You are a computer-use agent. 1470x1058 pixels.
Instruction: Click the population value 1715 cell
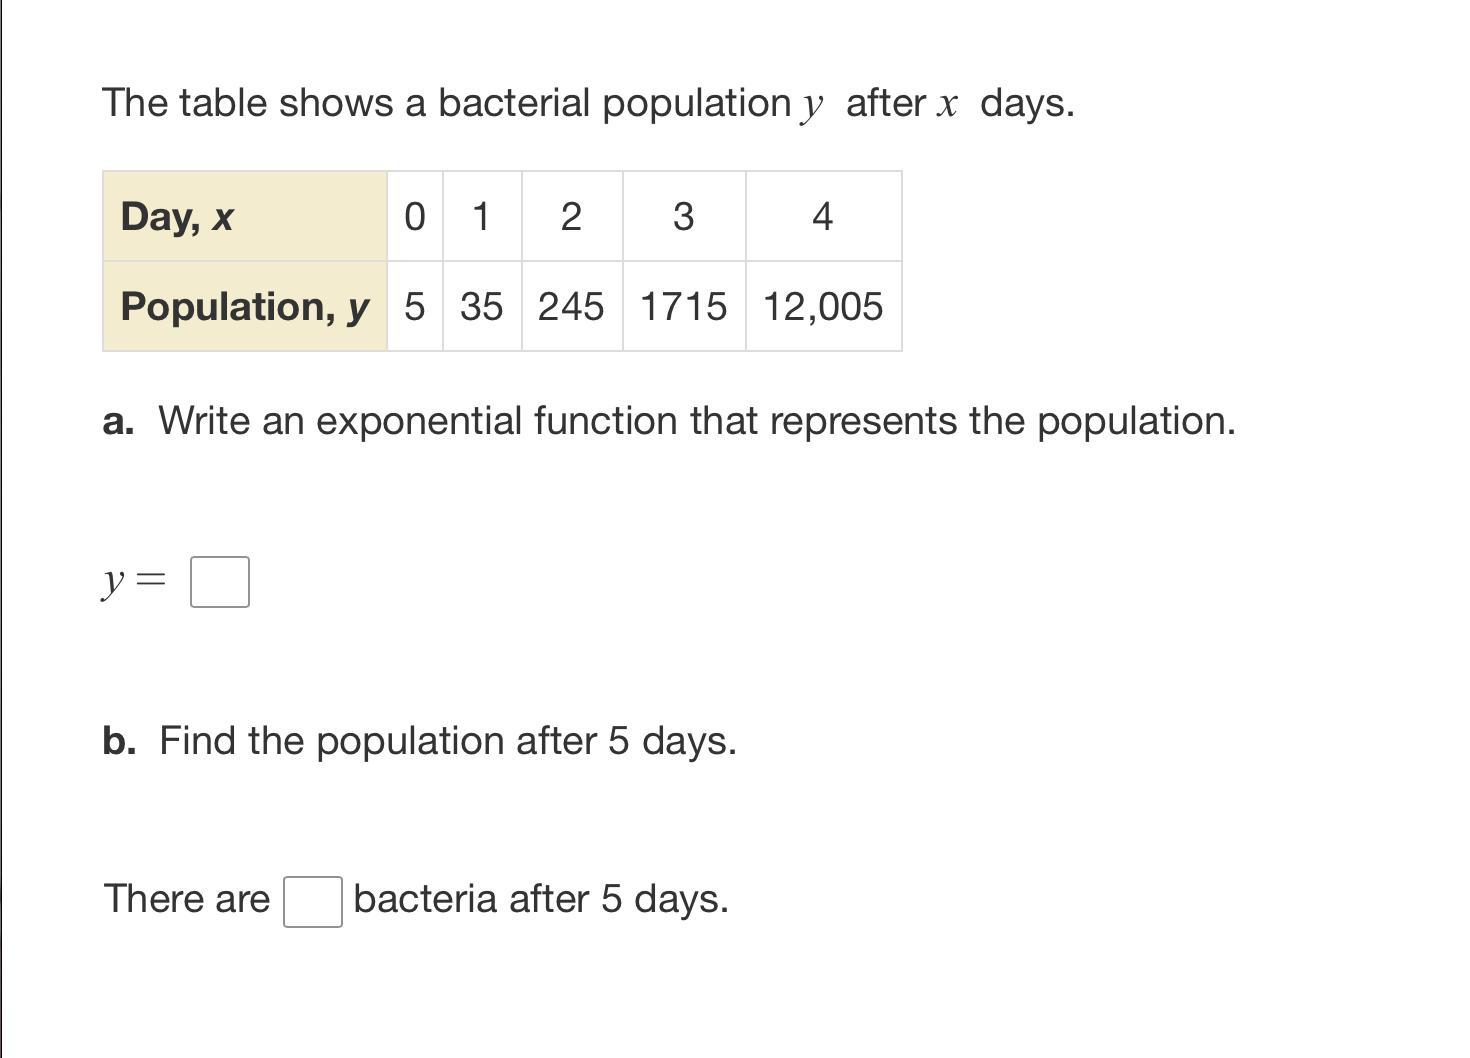(x=684, y=306)
